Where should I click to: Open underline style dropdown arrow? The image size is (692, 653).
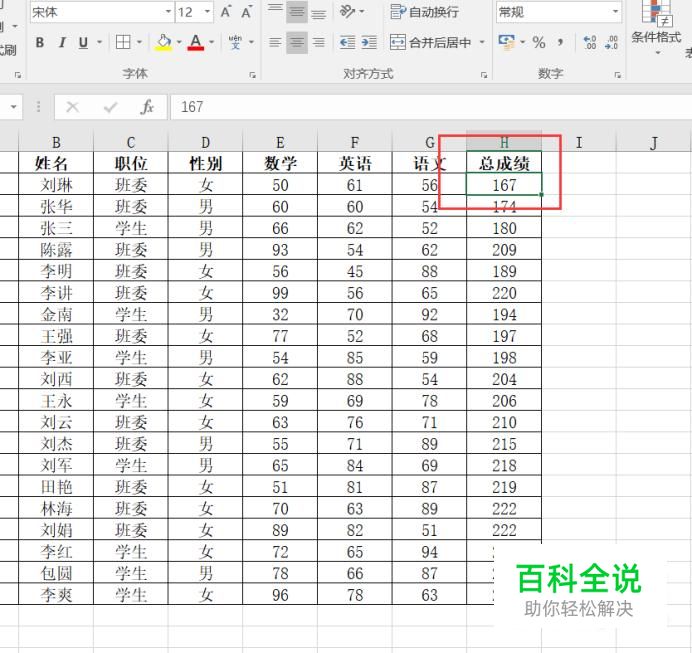point(100,43)
